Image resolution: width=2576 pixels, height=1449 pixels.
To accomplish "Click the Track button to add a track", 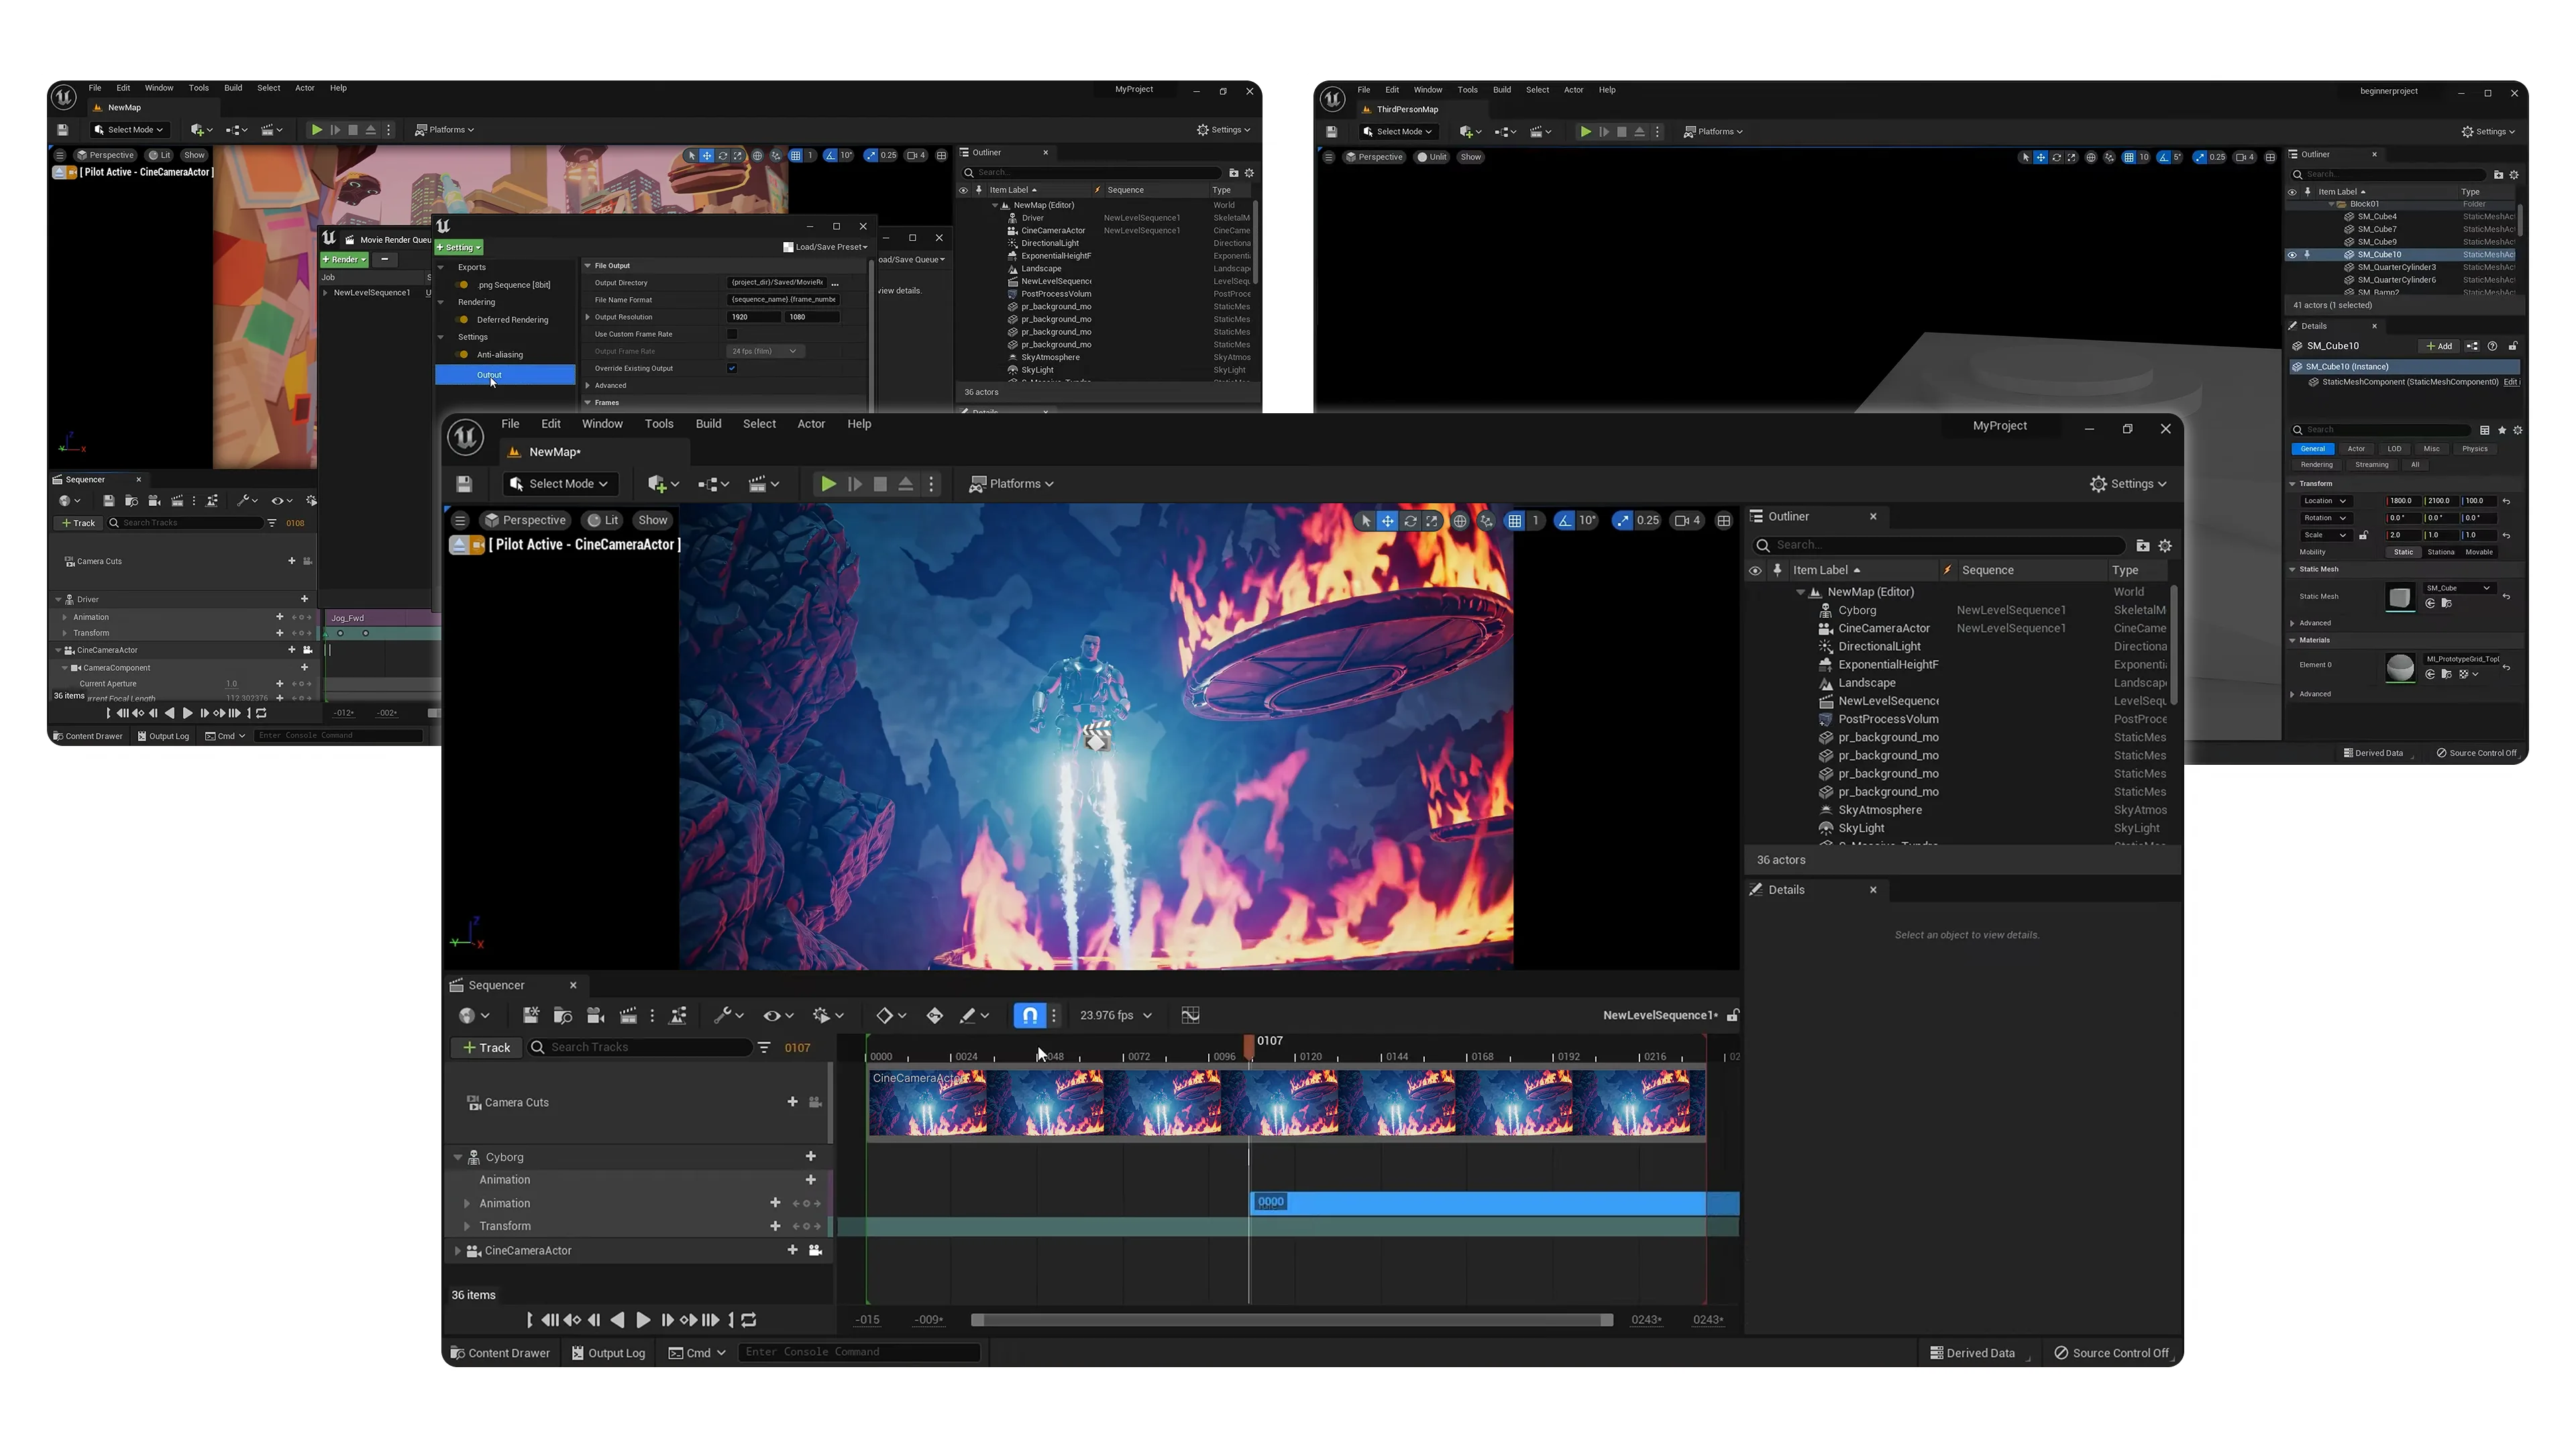I will (486, 1047).
